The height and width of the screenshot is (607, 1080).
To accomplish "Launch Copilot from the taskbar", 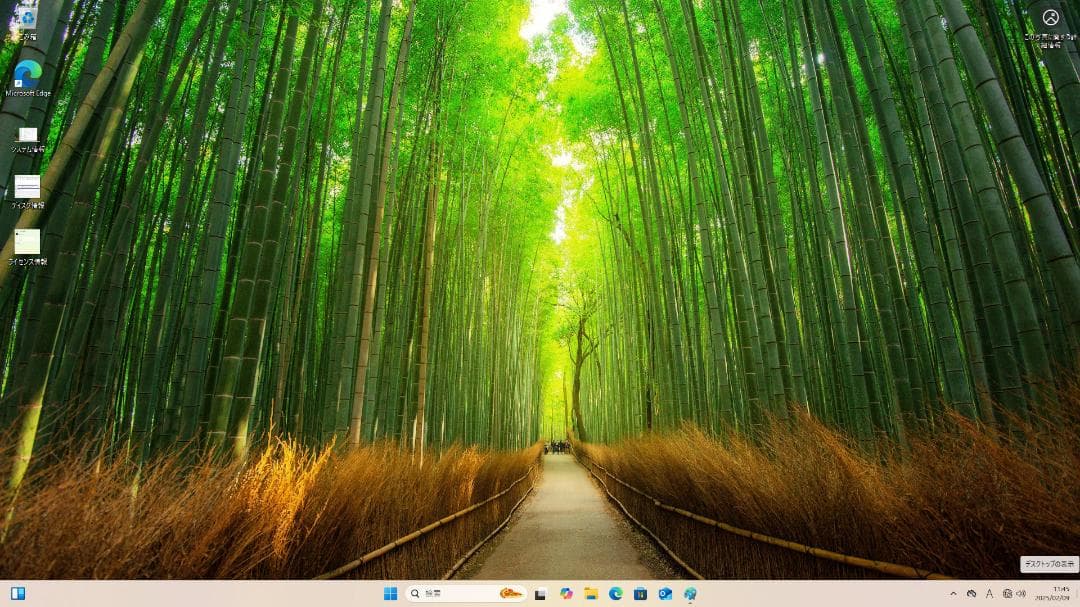I will tap(565, 593).
